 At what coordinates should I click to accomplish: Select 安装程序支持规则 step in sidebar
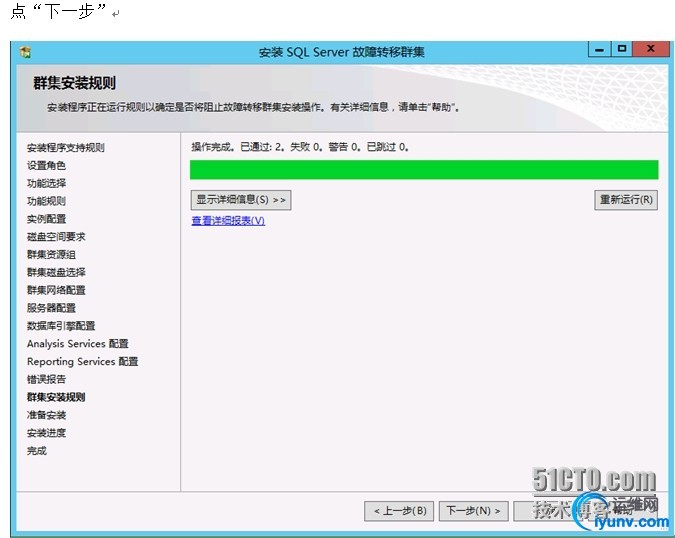click(66, 148)
